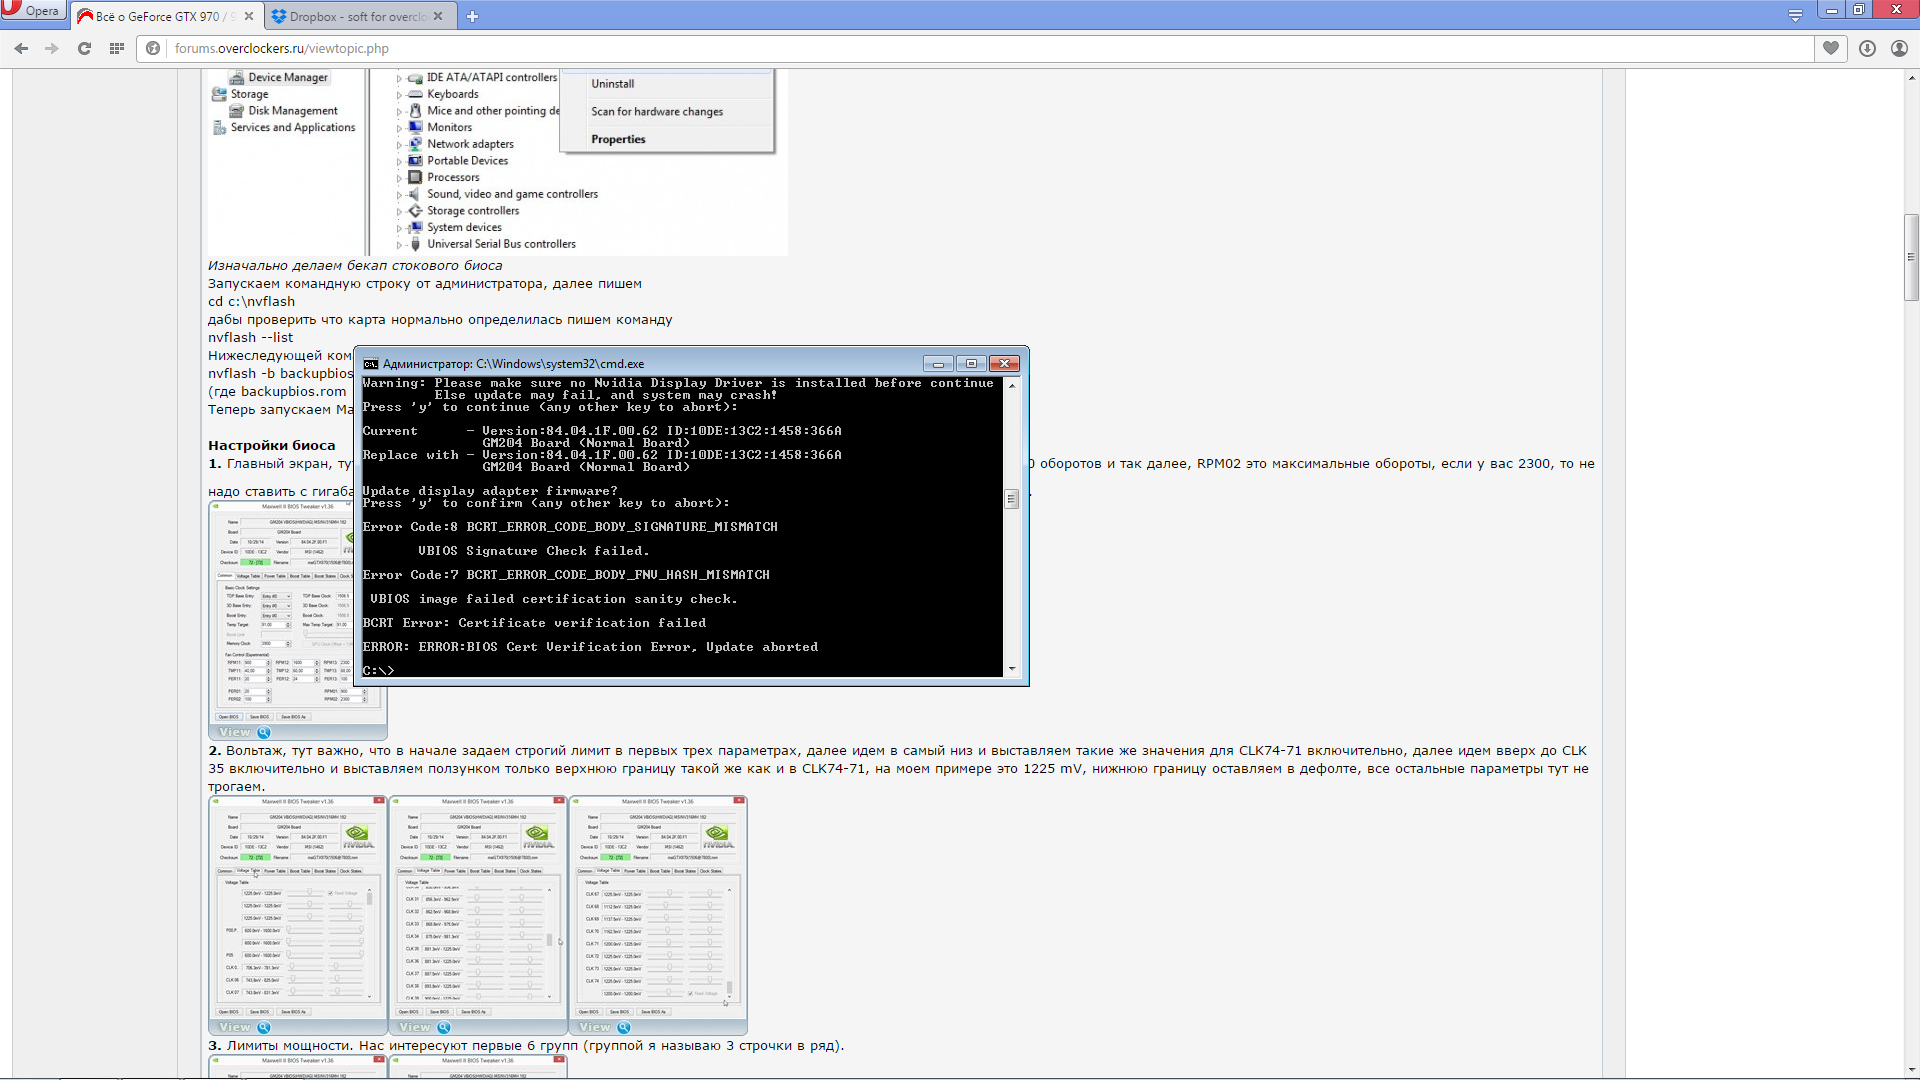This screenshot has width=1920, height=1080.
Task: Open new tab with plus button
Action: tap(472, 16)
